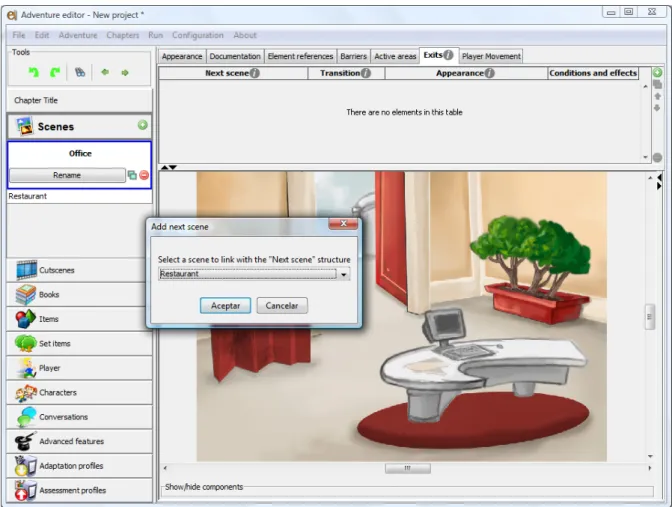Click delete exit row grey icon
Viewport: 672px width, 507px height.
click(657, 158)
